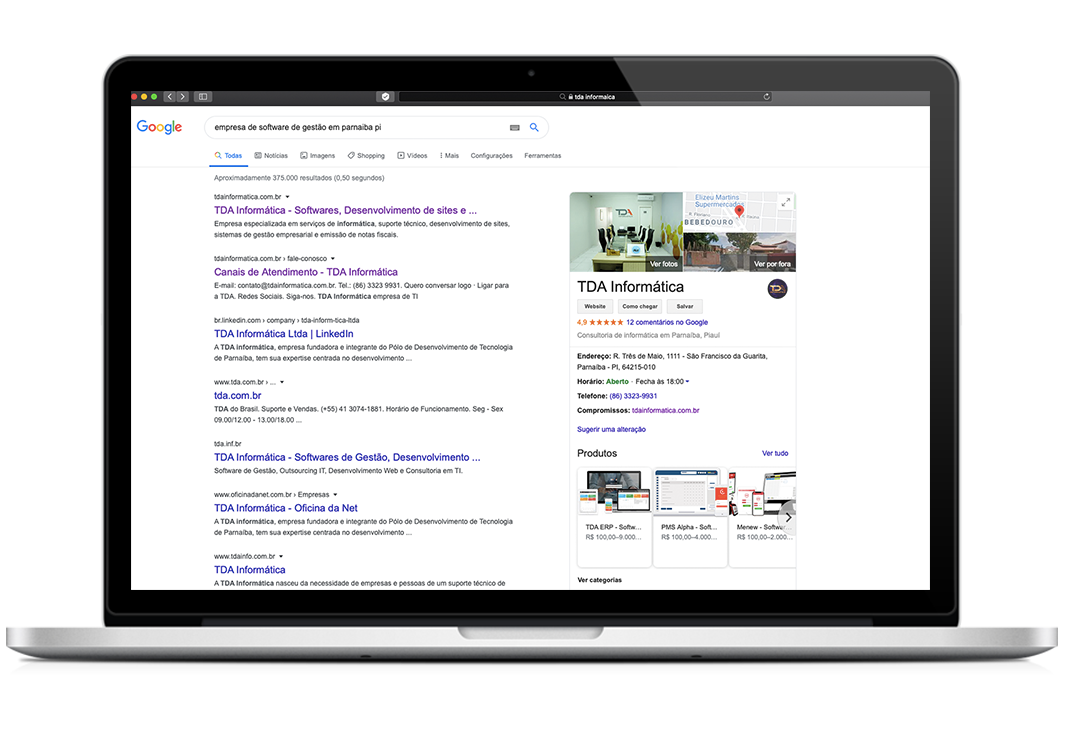The height and width of the screenshot is (732, 1079).
Task: Expand the map with fullscreen icon
Action: point(786,202)
